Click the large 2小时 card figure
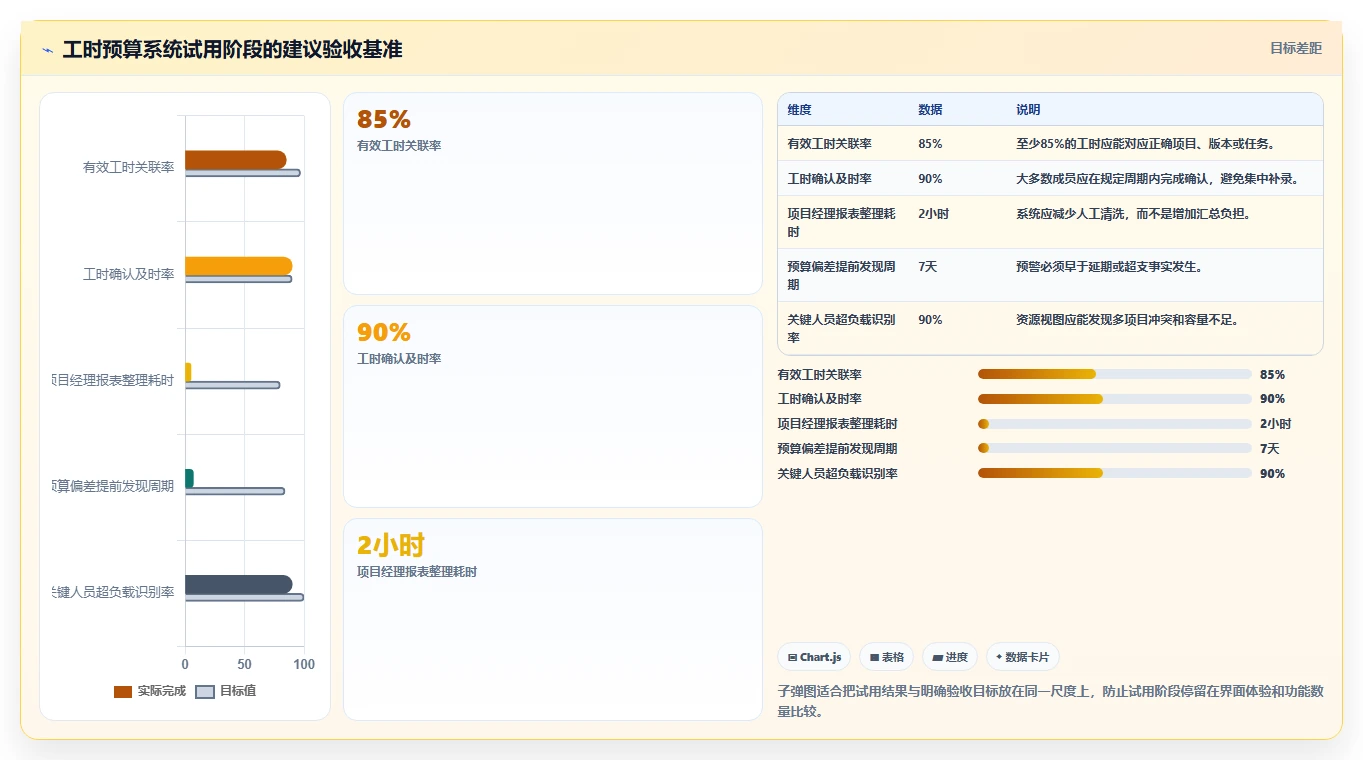This screenshot has width=1363, height=760. point(391,545)
